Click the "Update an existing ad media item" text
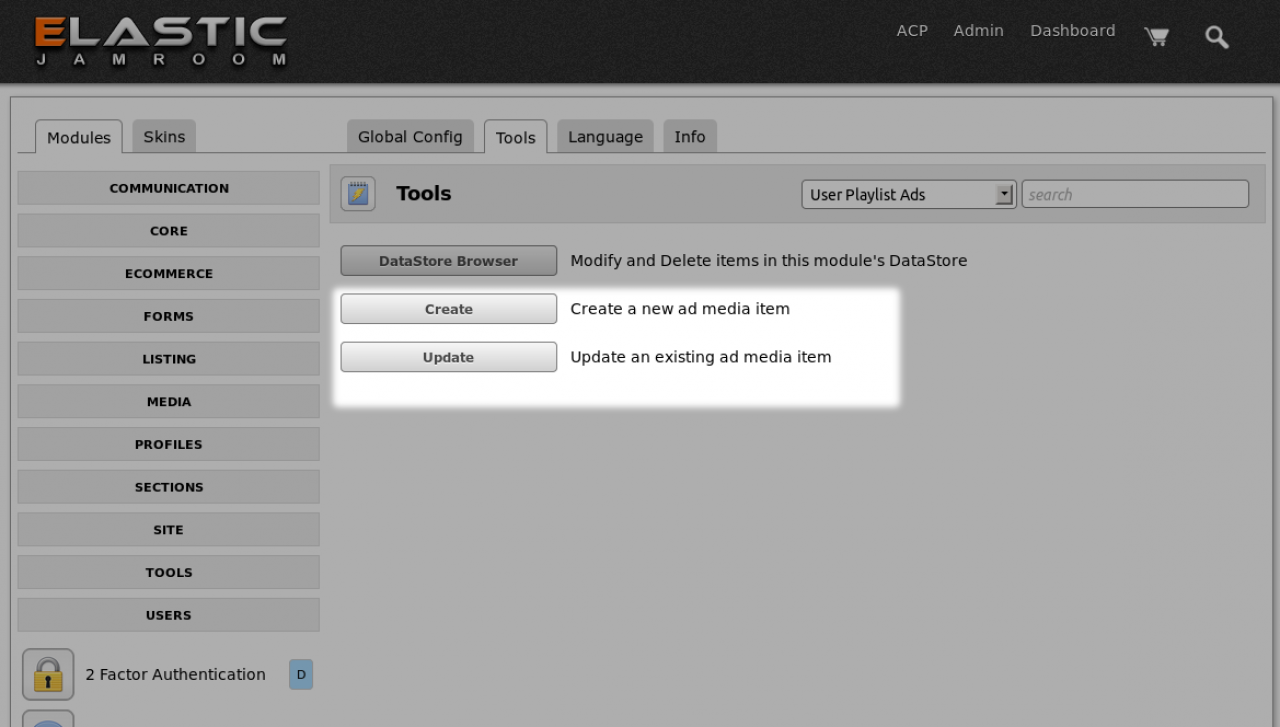 pyautogui.click(x=701, y=357)
